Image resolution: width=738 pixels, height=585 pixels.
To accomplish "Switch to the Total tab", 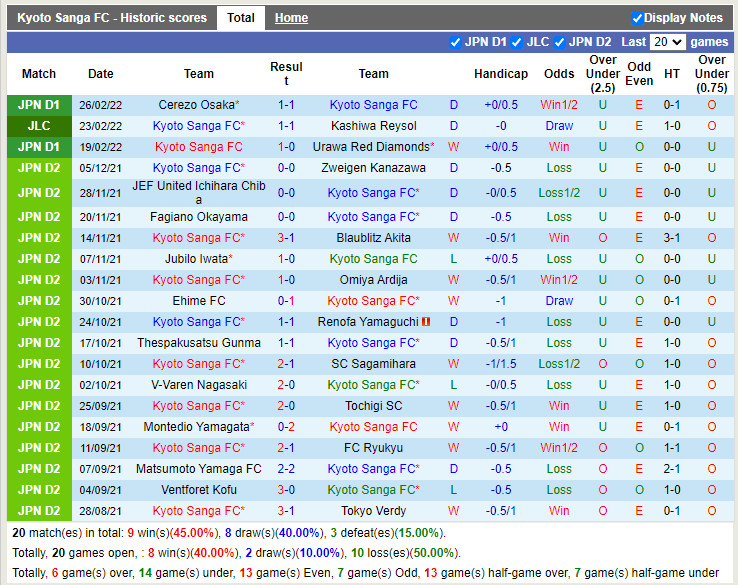I will coord(240,18).
